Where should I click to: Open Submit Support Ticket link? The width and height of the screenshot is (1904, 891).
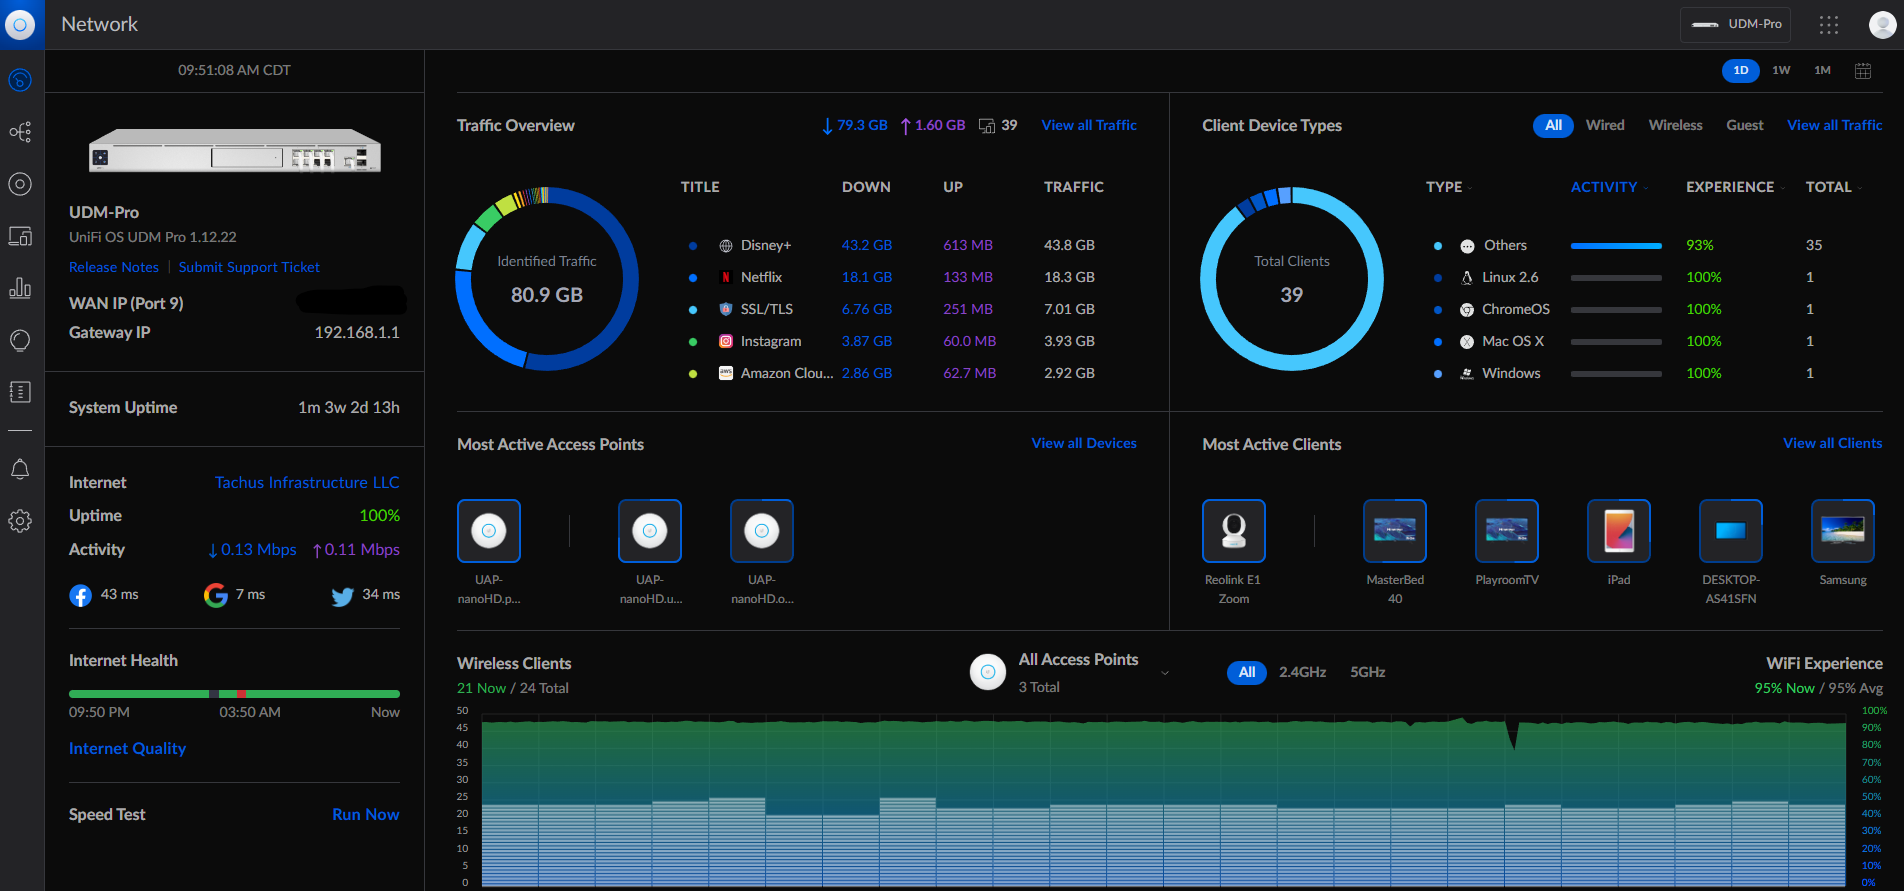249,267
